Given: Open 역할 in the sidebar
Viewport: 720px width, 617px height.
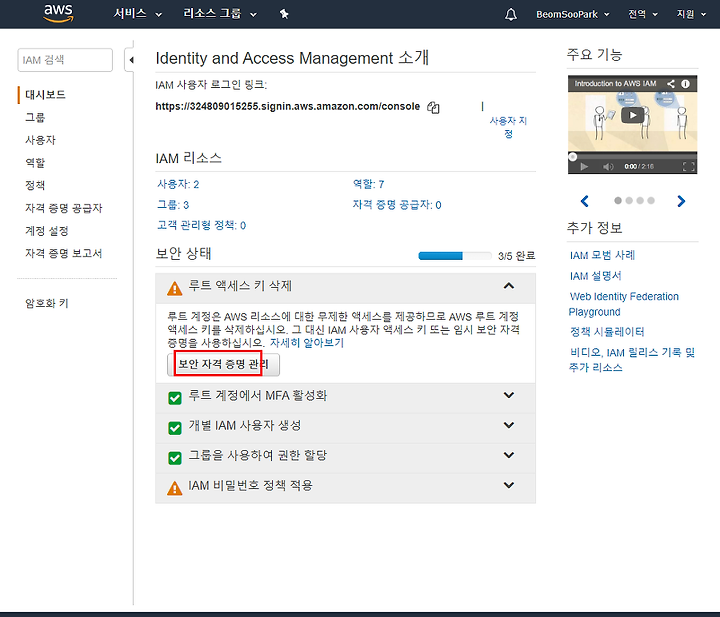Looking at the screenshot, I should point(35,163).
